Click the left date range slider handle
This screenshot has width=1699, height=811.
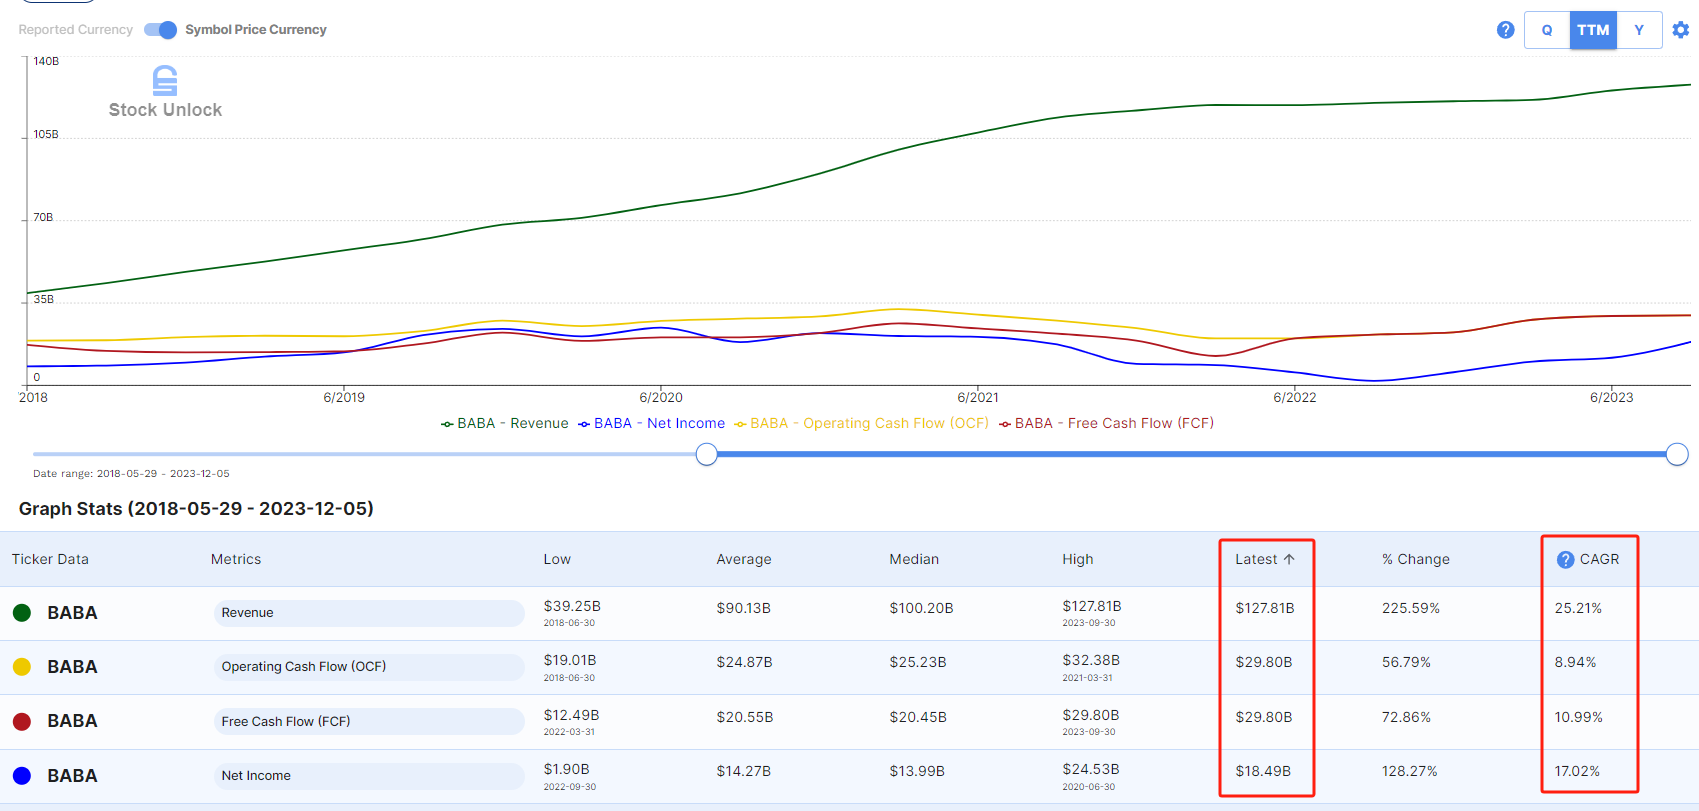point(706,455)
